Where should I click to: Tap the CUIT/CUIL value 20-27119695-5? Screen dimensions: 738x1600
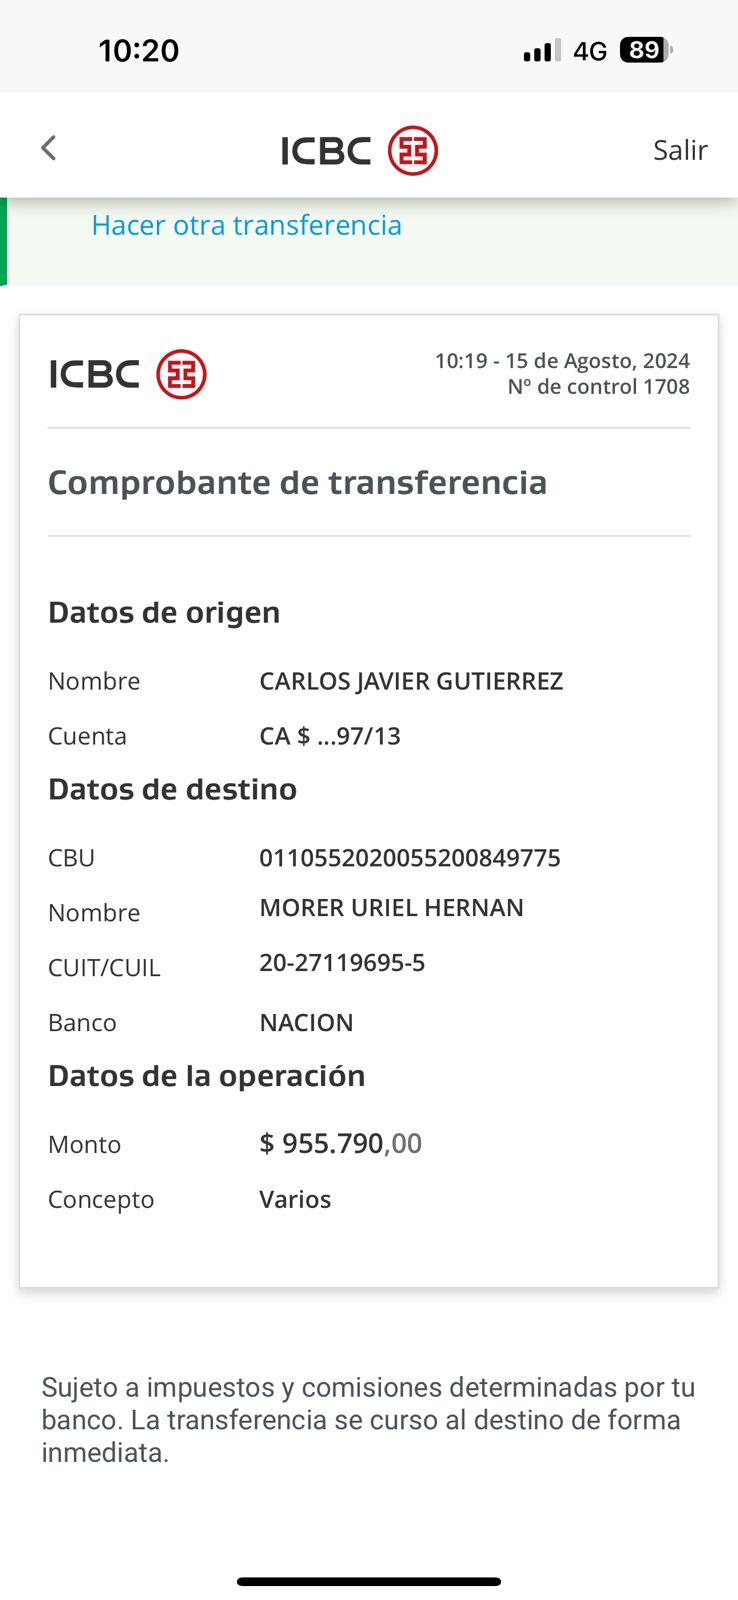[x=342, y=962]
